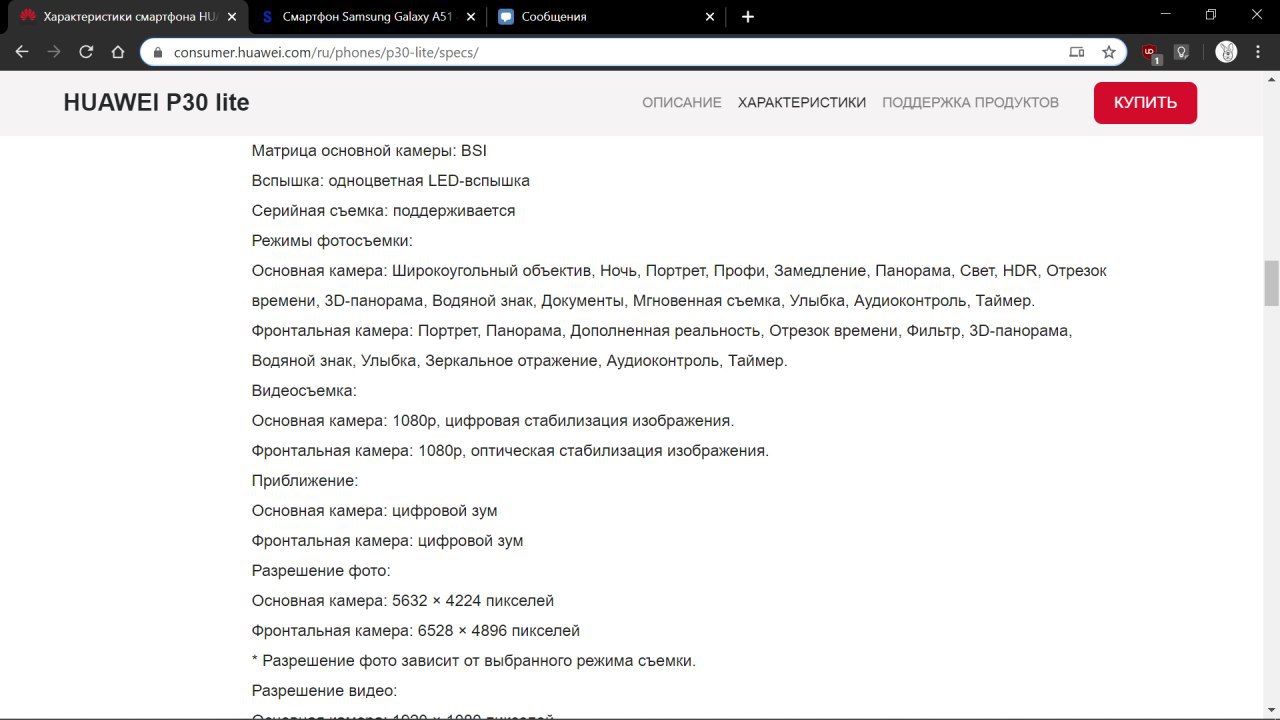1280x720 pixels.
Task: Go back to the previous page
Action: [x=22, y=52]
